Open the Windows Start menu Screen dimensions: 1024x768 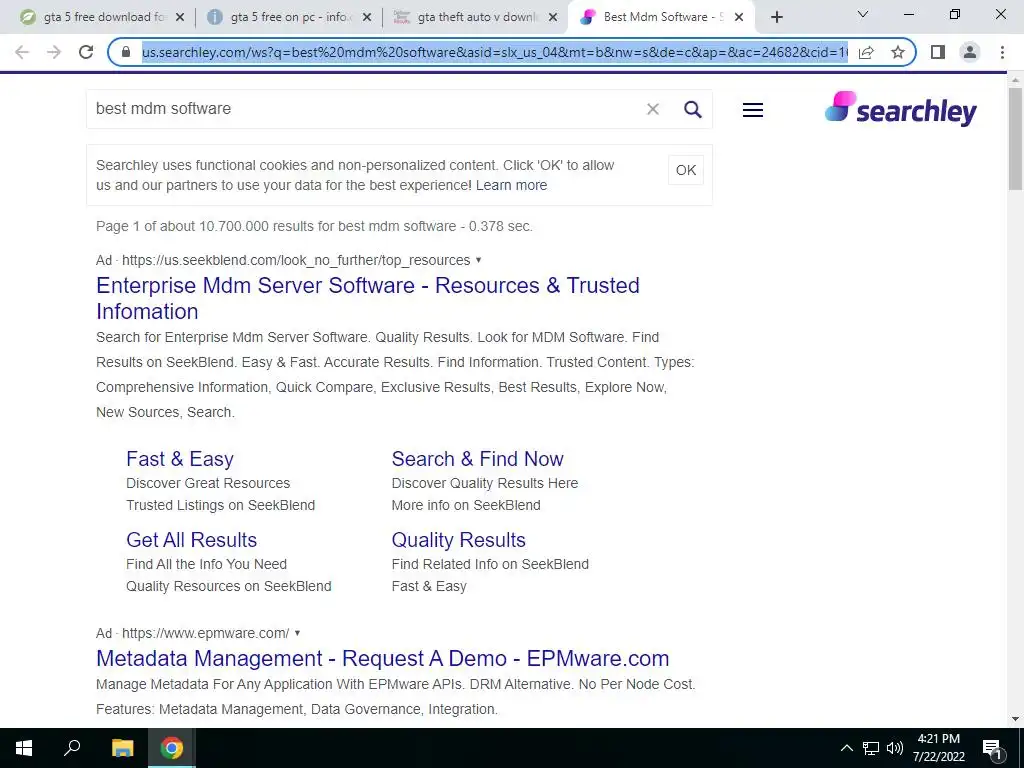click(24, 748)
